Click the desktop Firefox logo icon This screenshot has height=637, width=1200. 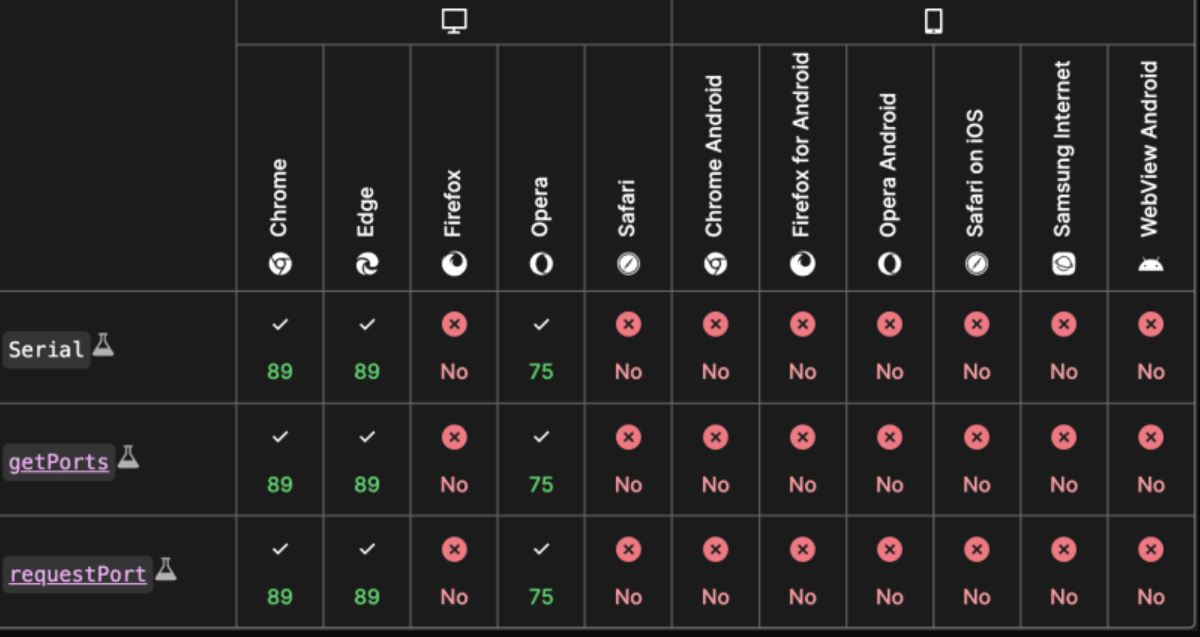point(454,264)
